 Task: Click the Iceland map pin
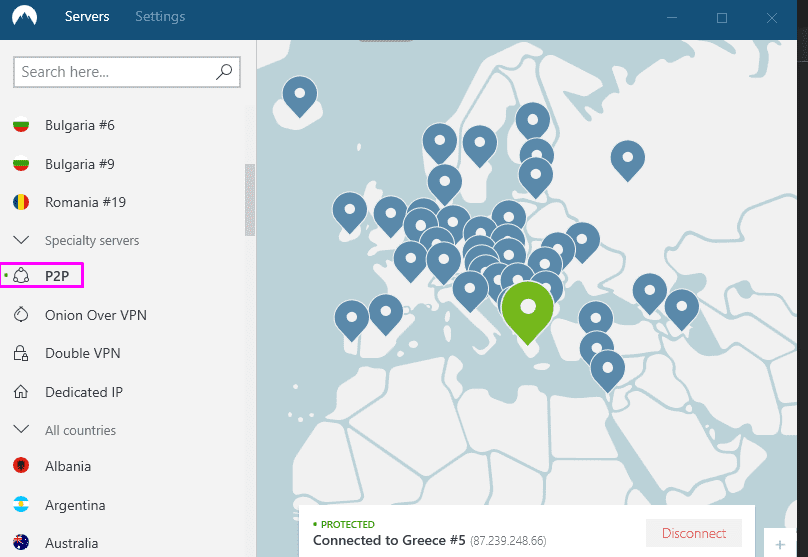tap(300, 96)
